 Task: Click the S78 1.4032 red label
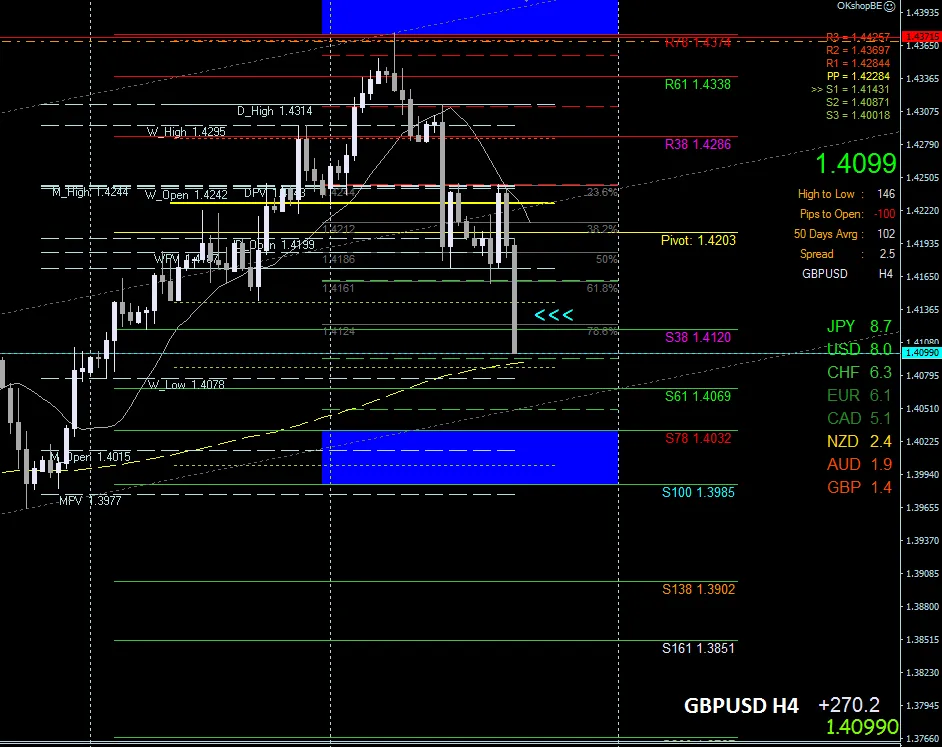[x=697, y=438]
